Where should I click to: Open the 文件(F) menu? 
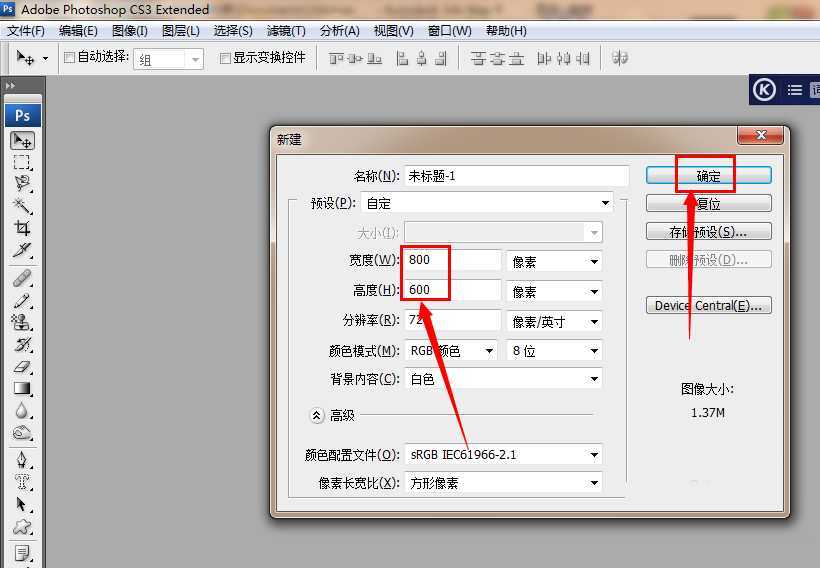coord(26,31)
